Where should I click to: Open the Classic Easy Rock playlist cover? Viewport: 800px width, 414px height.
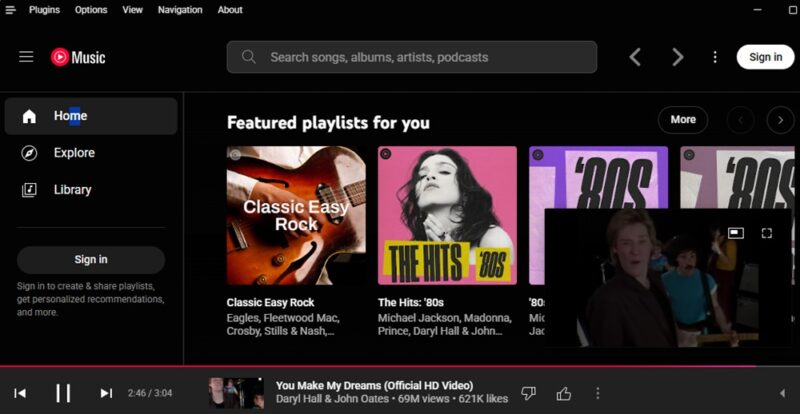click(x=296, y=215)
